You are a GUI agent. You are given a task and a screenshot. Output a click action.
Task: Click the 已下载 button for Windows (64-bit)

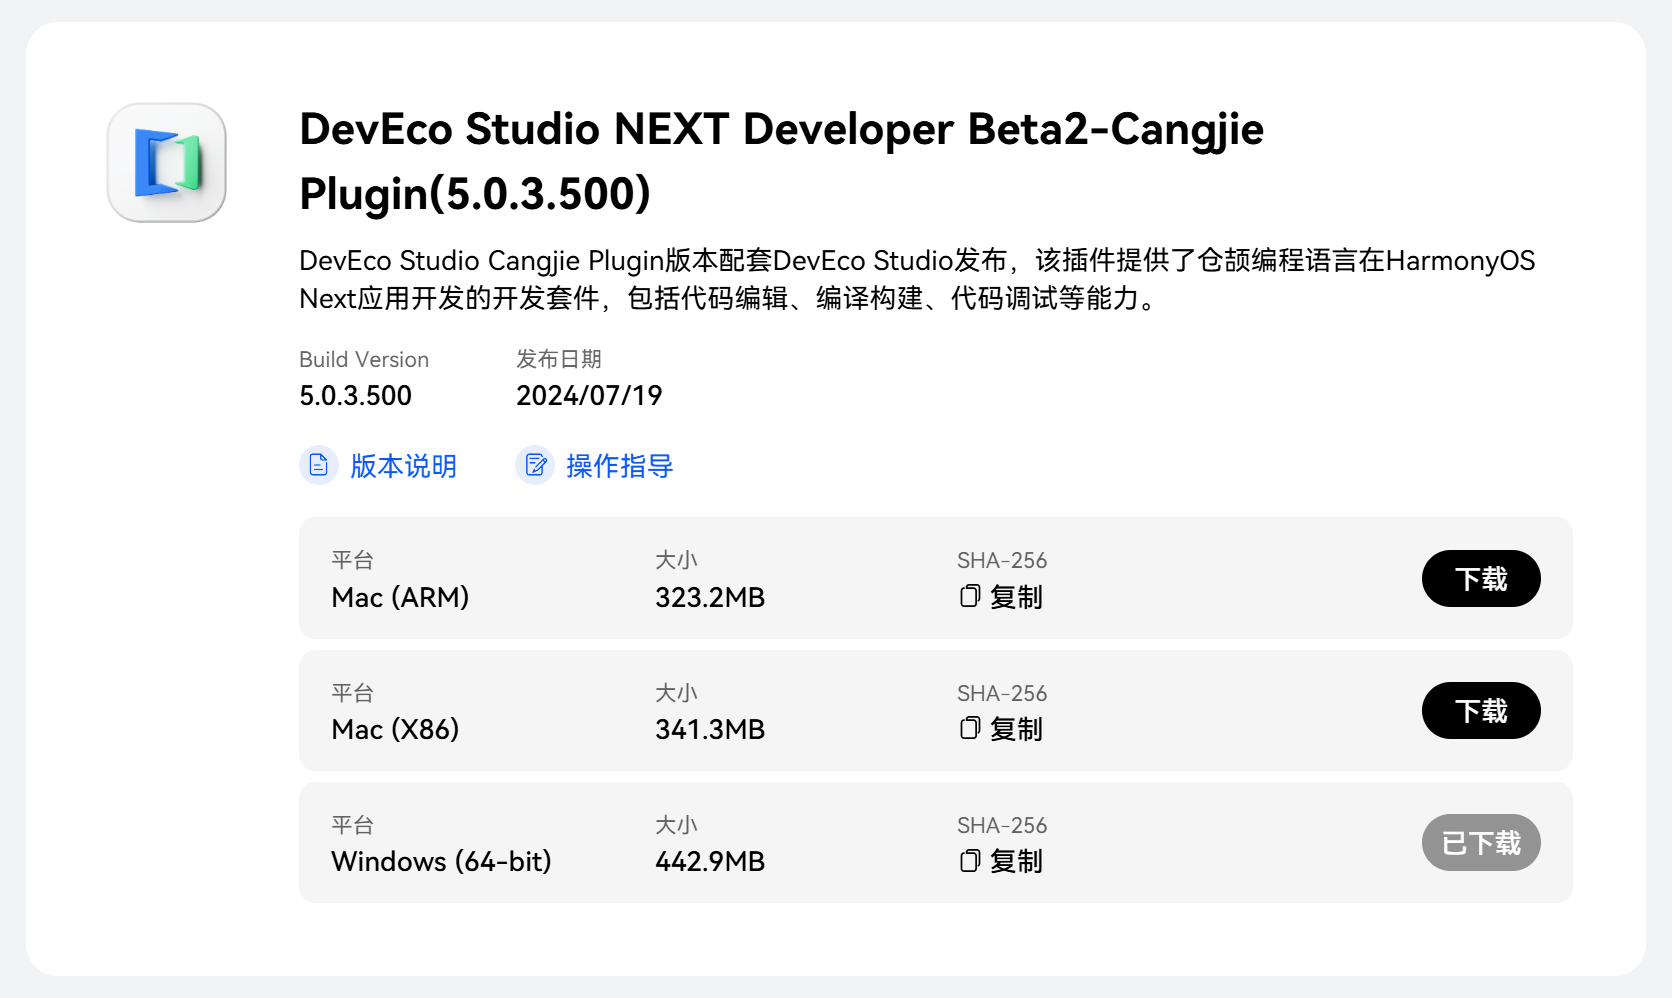point(1481,843)
